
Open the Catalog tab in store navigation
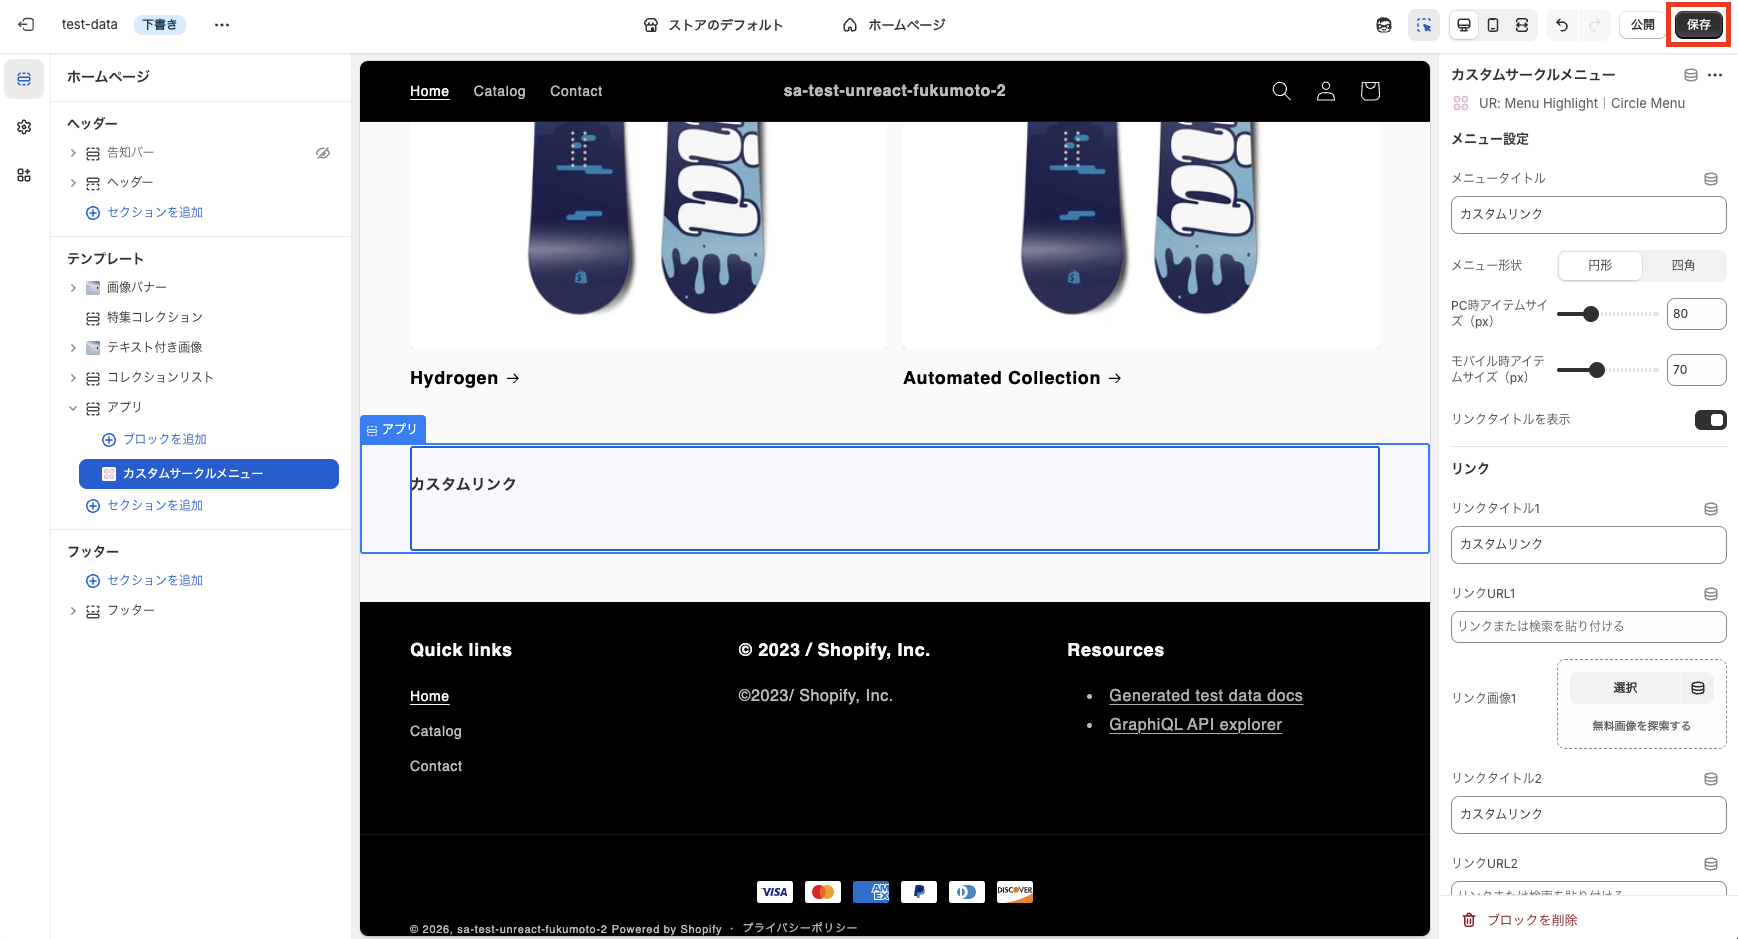pyautogui.click(x=499, y=91)
